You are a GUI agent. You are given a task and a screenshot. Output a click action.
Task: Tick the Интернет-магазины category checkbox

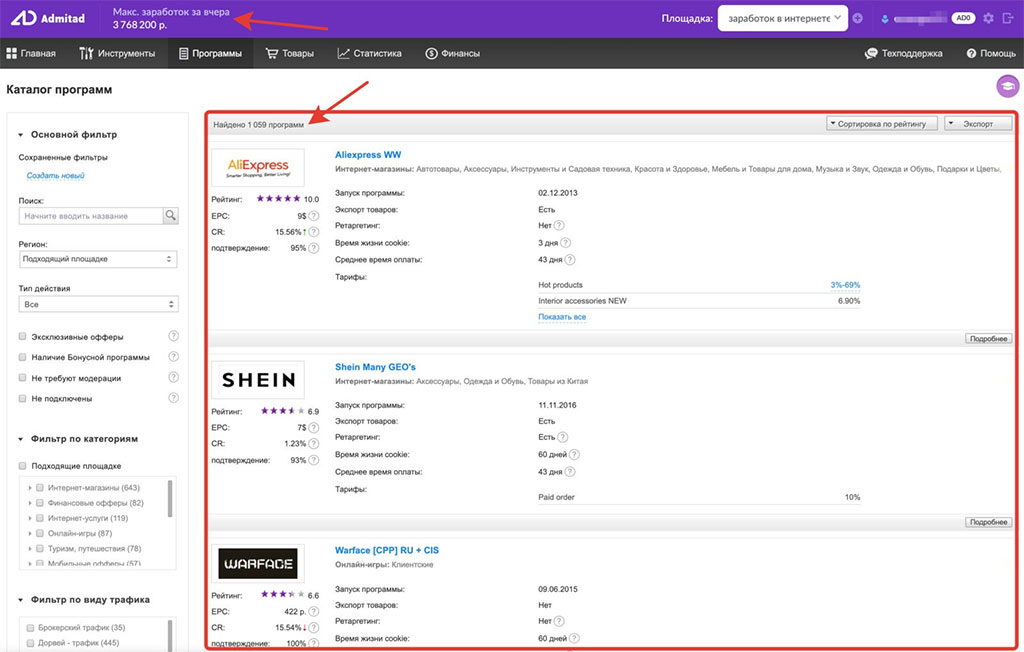click(40, 488)
